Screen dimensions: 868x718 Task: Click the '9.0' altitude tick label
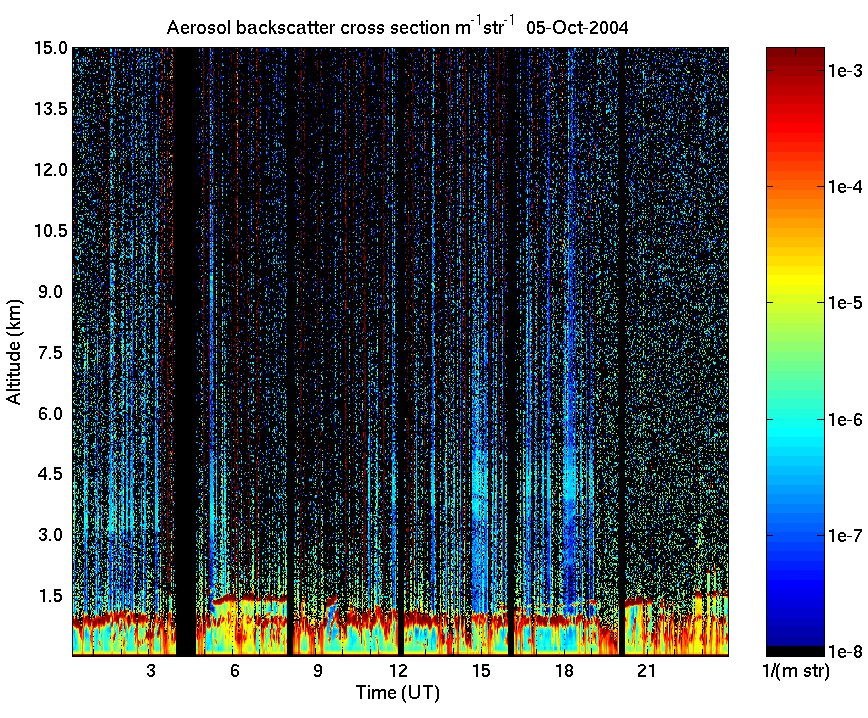tap(52, 291)
